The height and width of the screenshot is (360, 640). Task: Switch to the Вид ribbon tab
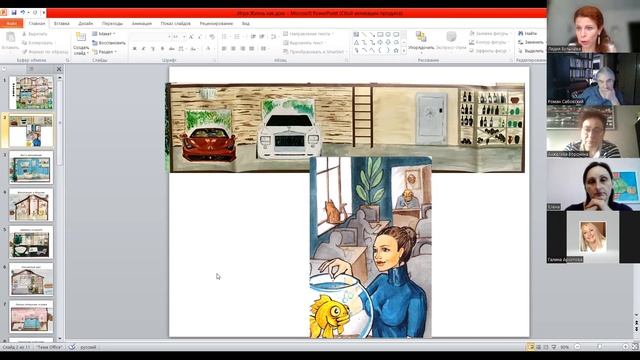point(246,23)
